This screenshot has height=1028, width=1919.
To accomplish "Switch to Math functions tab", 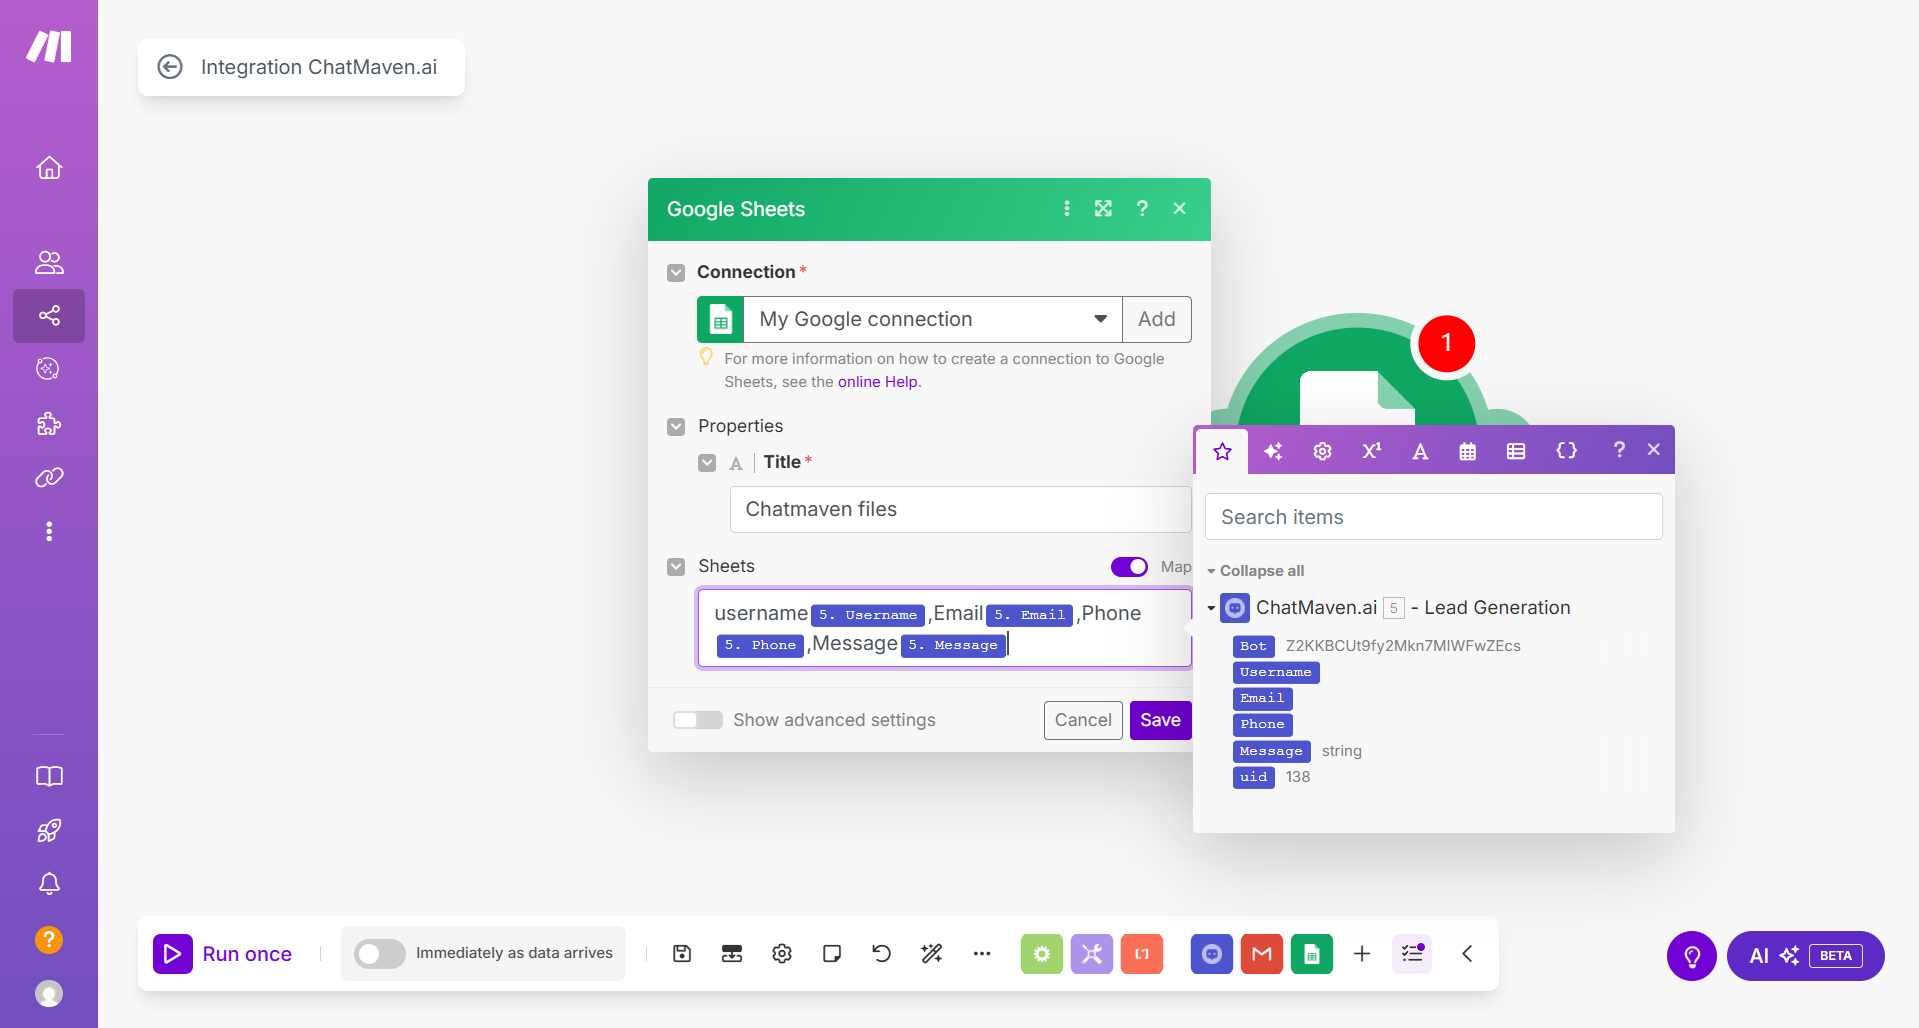I will point(1371,451).
